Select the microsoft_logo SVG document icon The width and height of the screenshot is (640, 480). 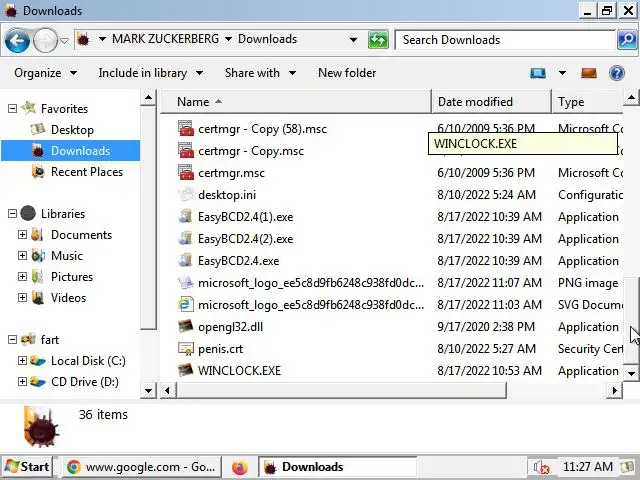186,304
